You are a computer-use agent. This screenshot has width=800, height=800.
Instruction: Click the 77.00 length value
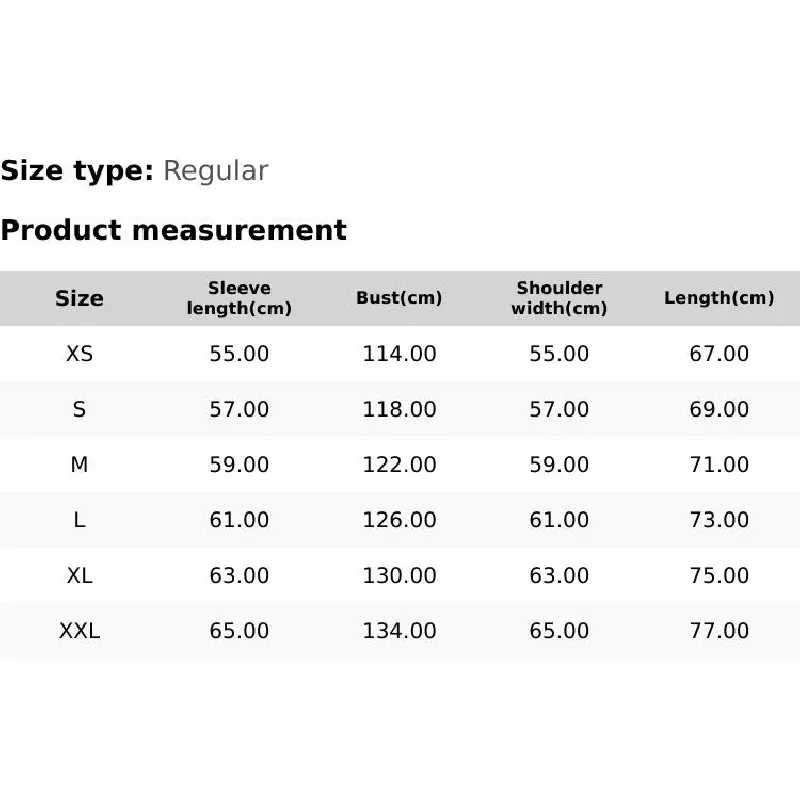coord(719,631)
